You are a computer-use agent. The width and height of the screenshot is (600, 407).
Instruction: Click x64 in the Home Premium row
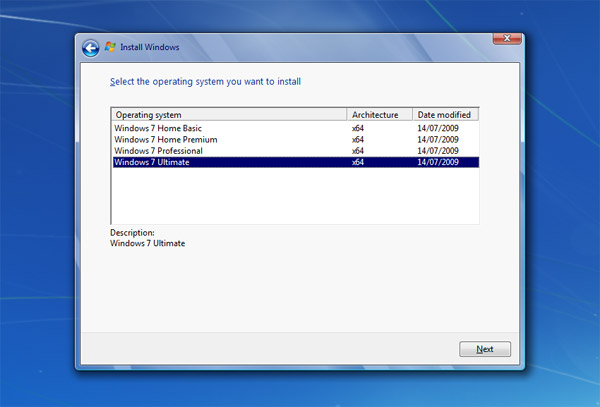358,139
